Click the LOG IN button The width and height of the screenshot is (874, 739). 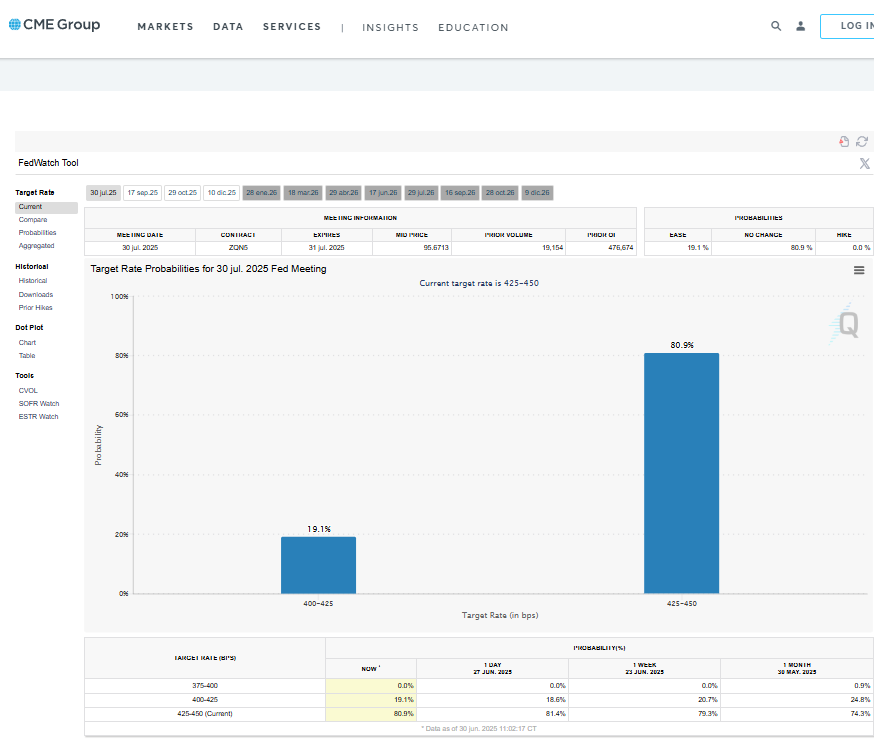(x=847, y=26)
